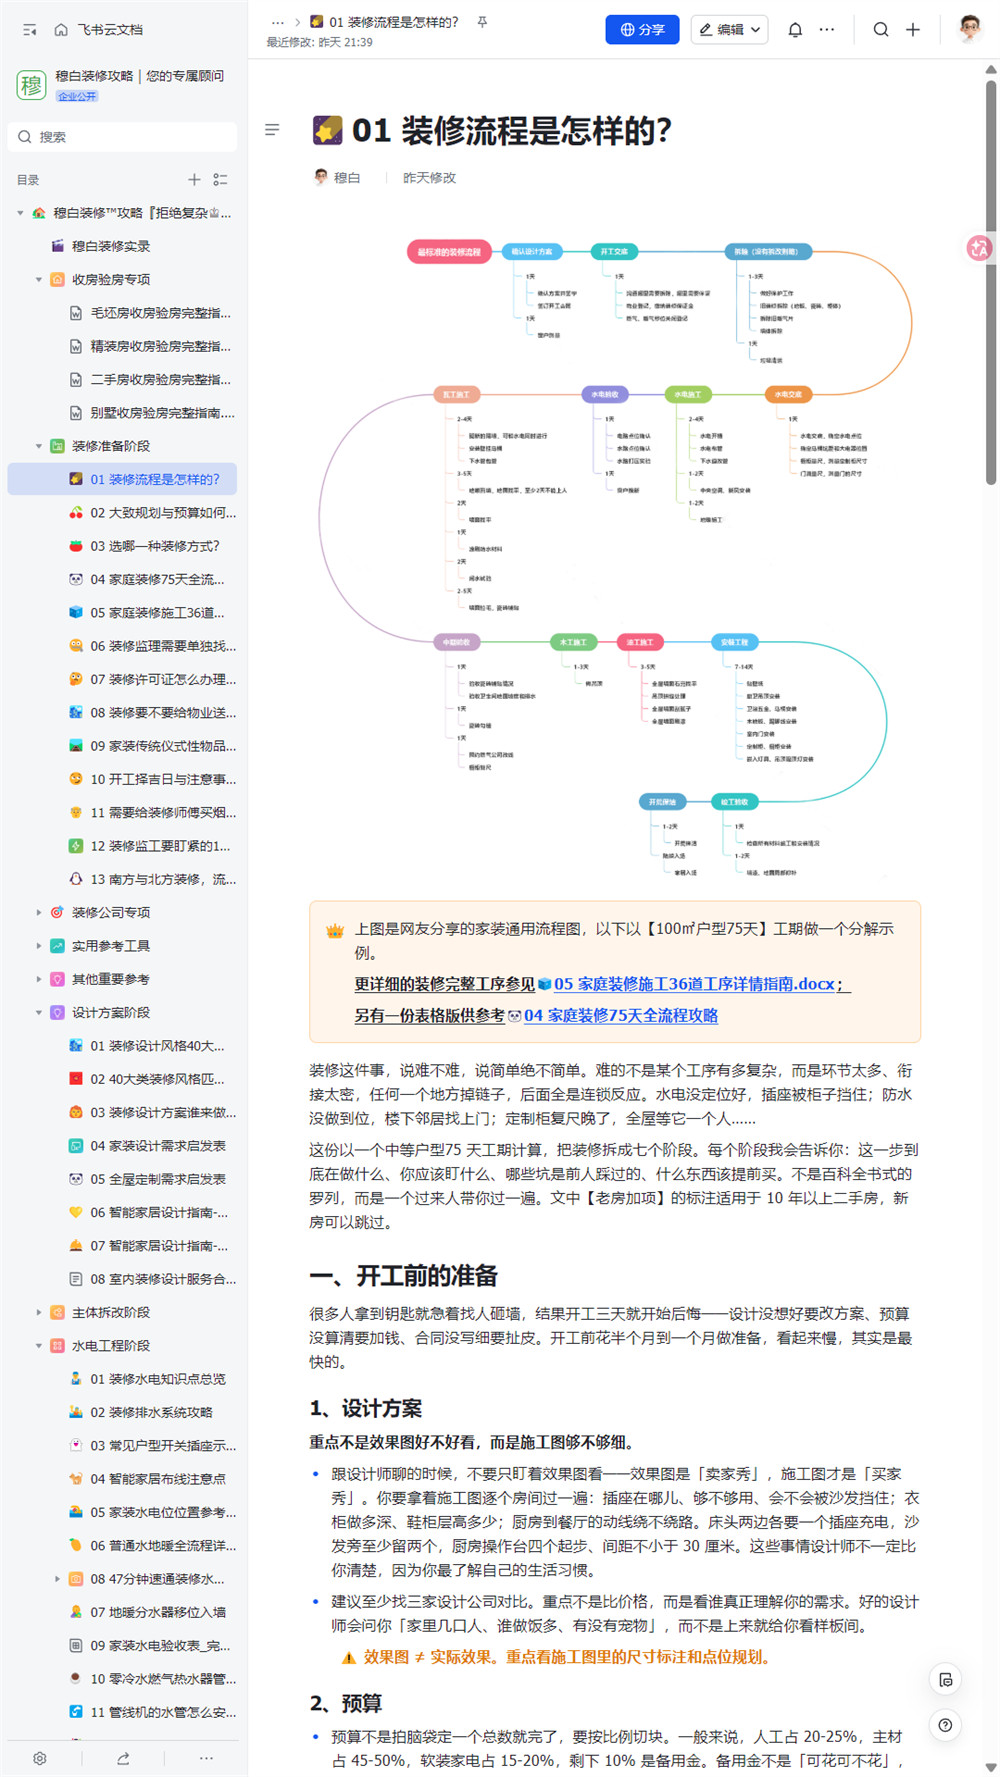
Task: Expand the 08 47分钟速通装修水 item
Action: [57, 1579]
